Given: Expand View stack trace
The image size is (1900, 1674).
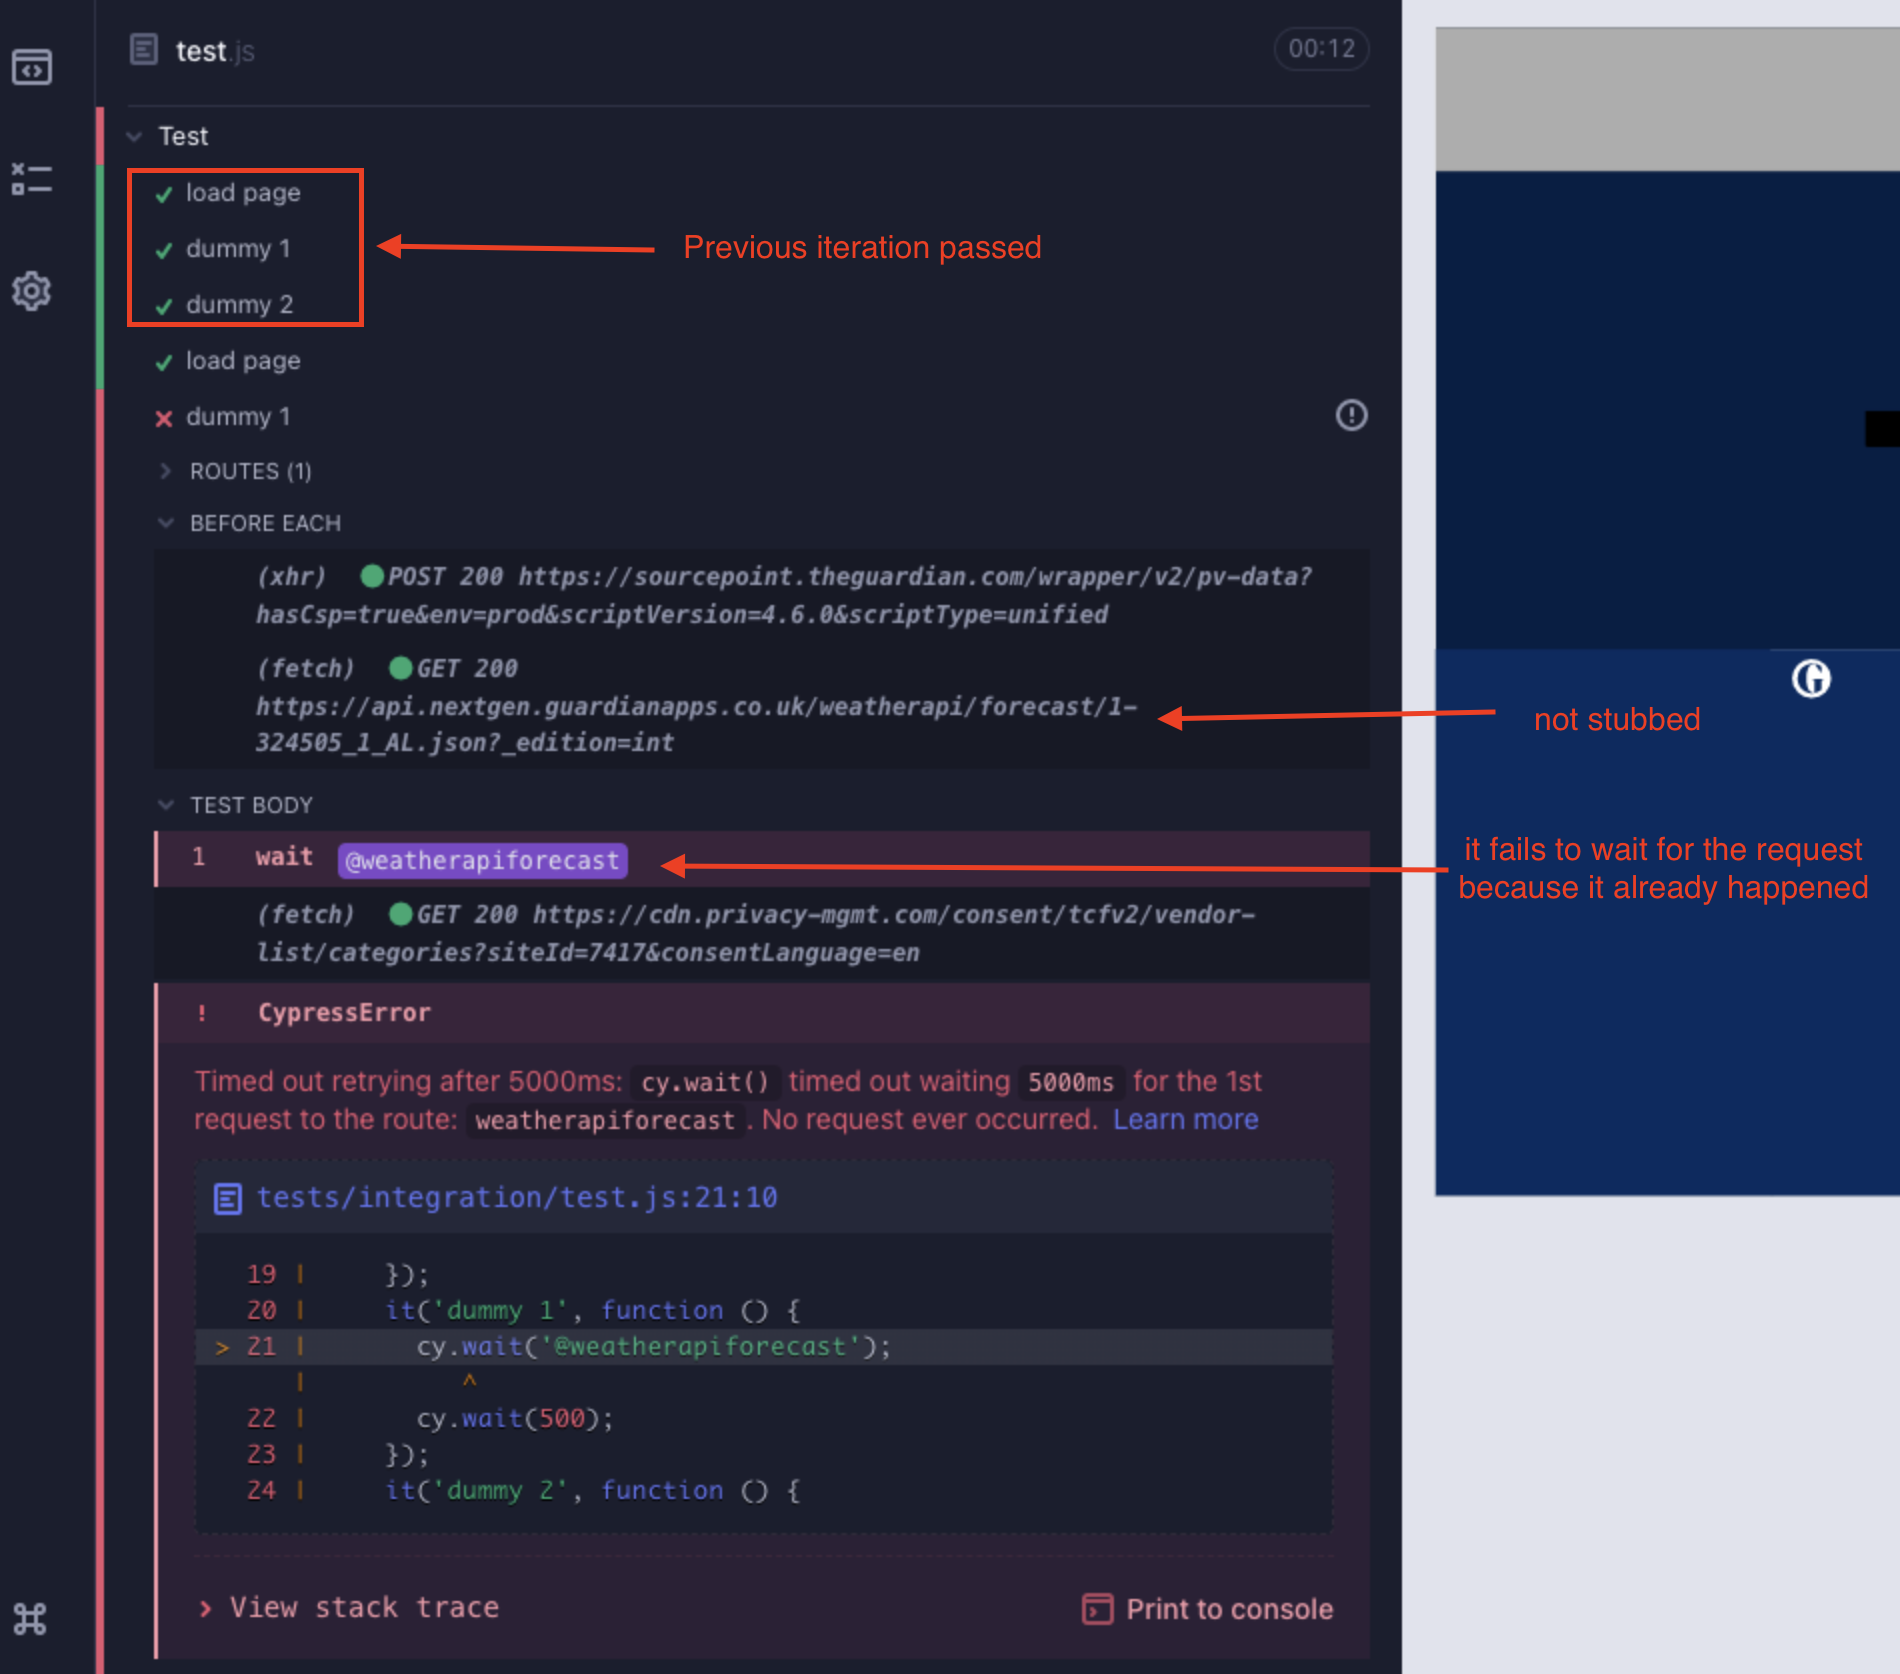Looking at the screenshot, I should (350, 1607).
